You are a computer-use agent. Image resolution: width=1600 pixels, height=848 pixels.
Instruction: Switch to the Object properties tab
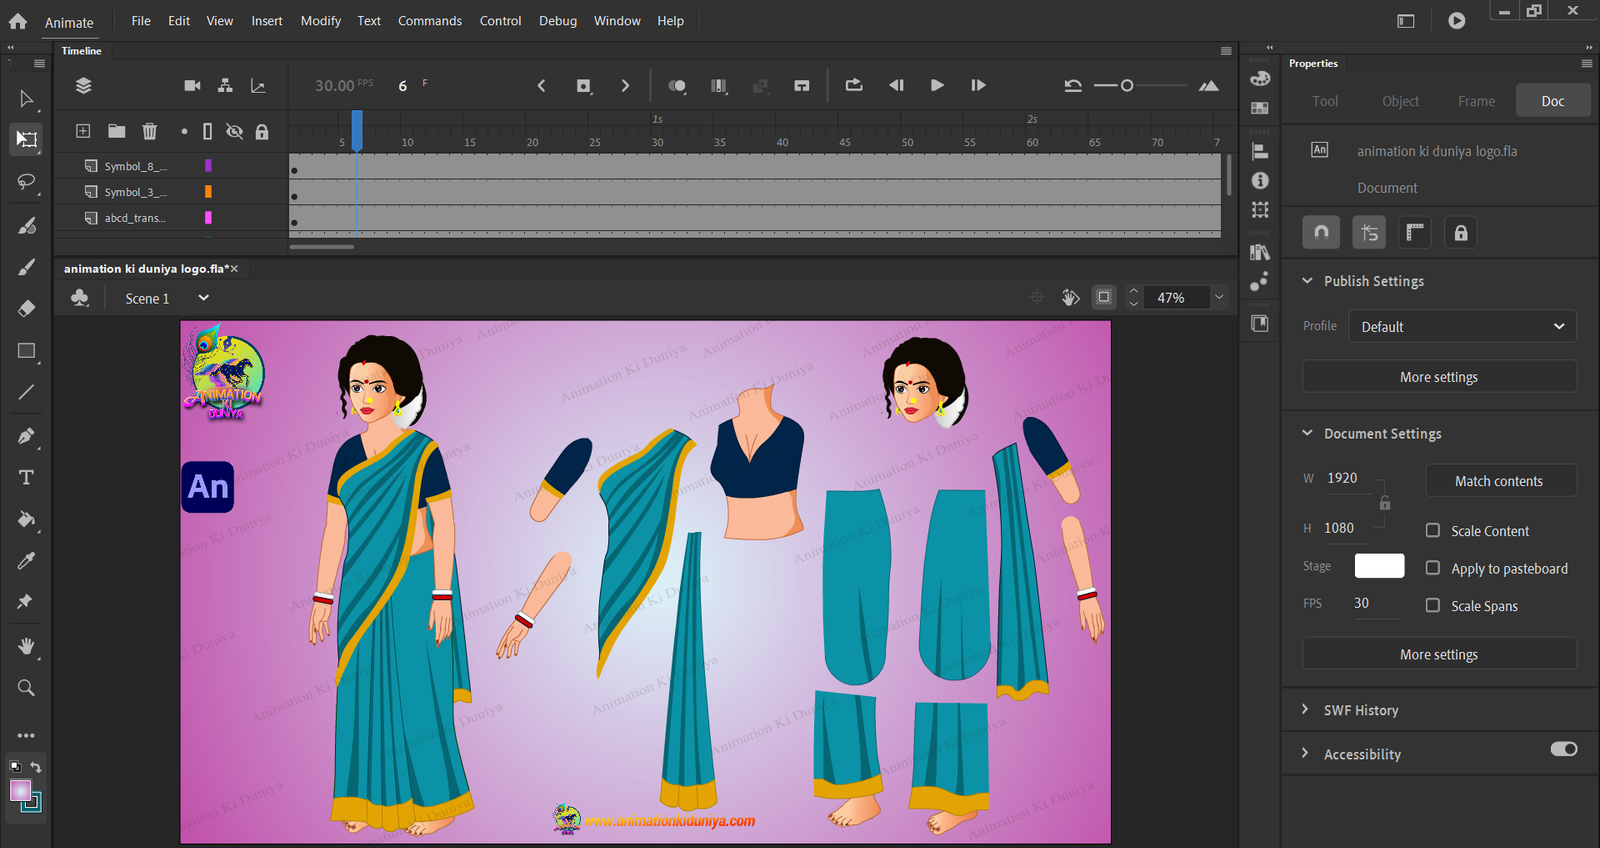[1400, 101]
